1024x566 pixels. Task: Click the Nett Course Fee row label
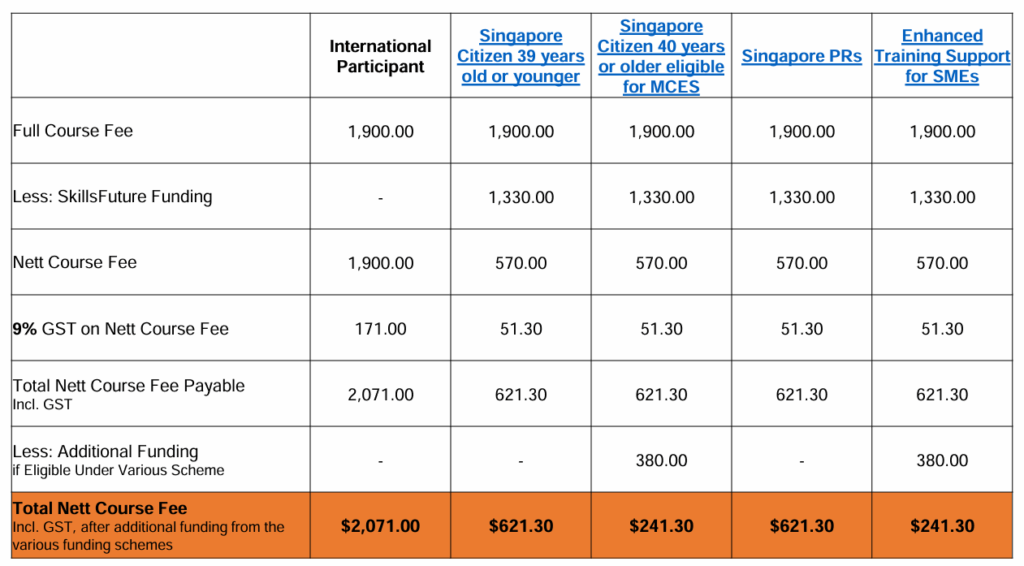point(75,263)
